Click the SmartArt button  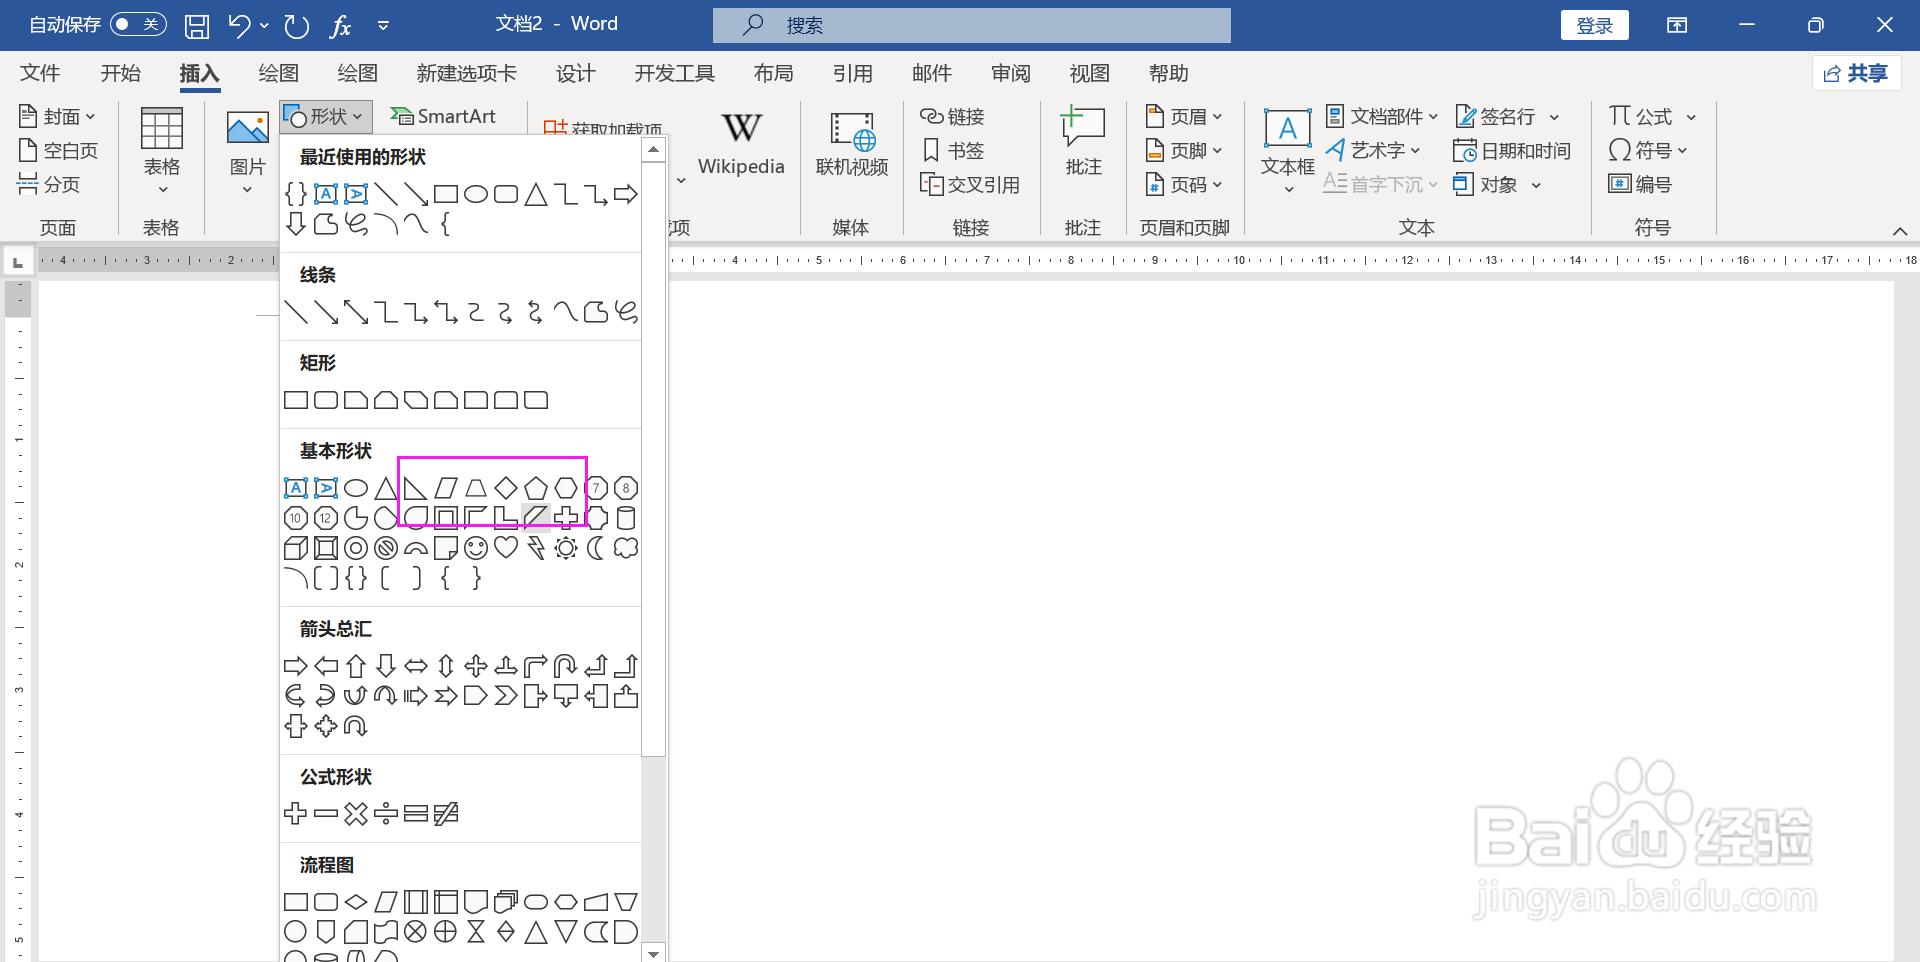click(x=443, y=116)
